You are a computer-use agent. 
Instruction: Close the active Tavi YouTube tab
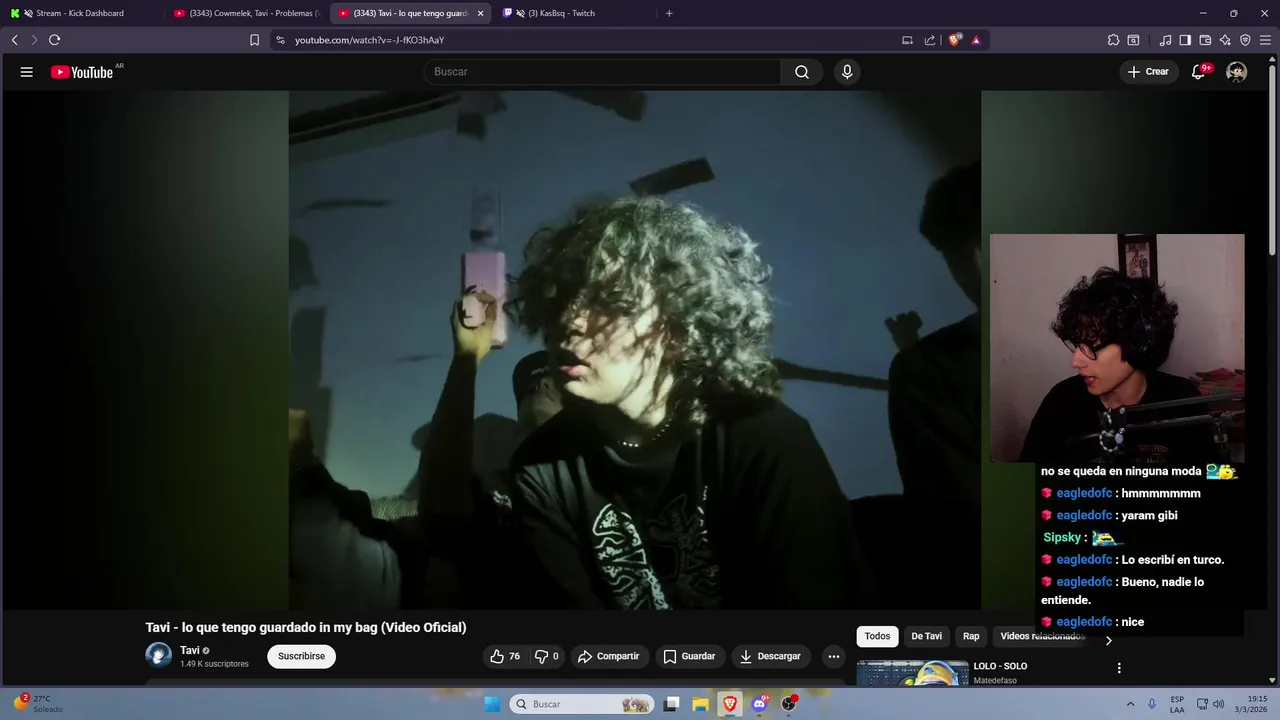[x=480, y=13]
